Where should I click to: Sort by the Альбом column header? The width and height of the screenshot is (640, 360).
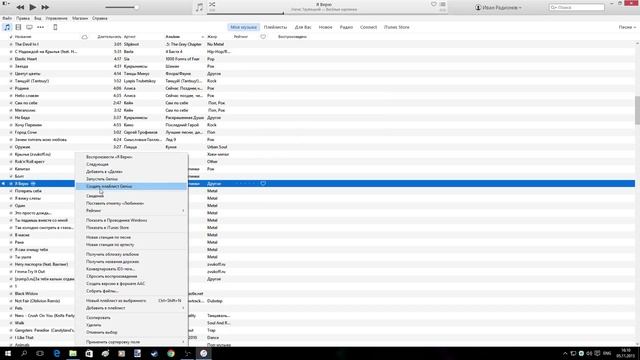(173, 37)
